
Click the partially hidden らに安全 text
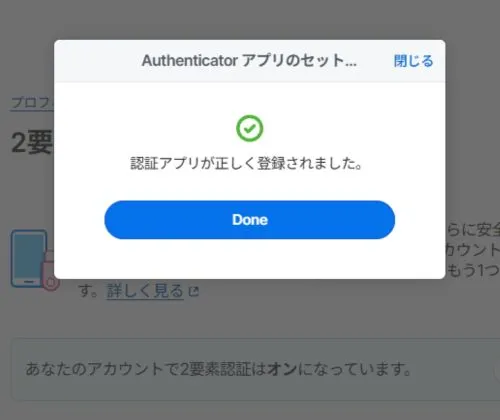473,230
